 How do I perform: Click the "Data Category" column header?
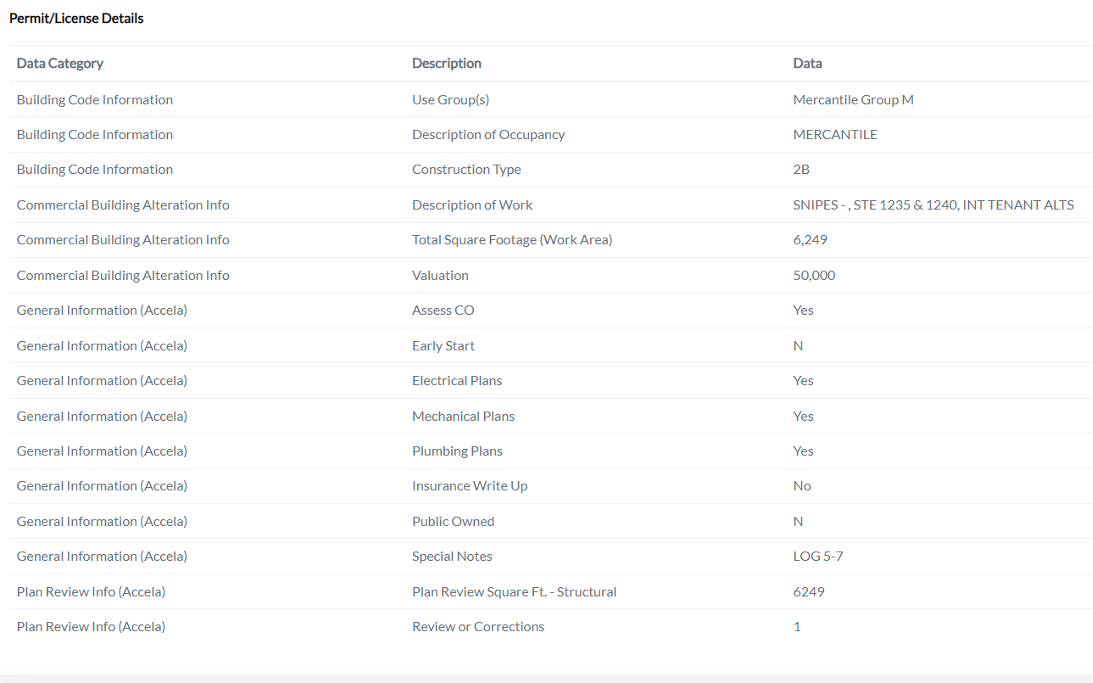(x=60, y=63)
